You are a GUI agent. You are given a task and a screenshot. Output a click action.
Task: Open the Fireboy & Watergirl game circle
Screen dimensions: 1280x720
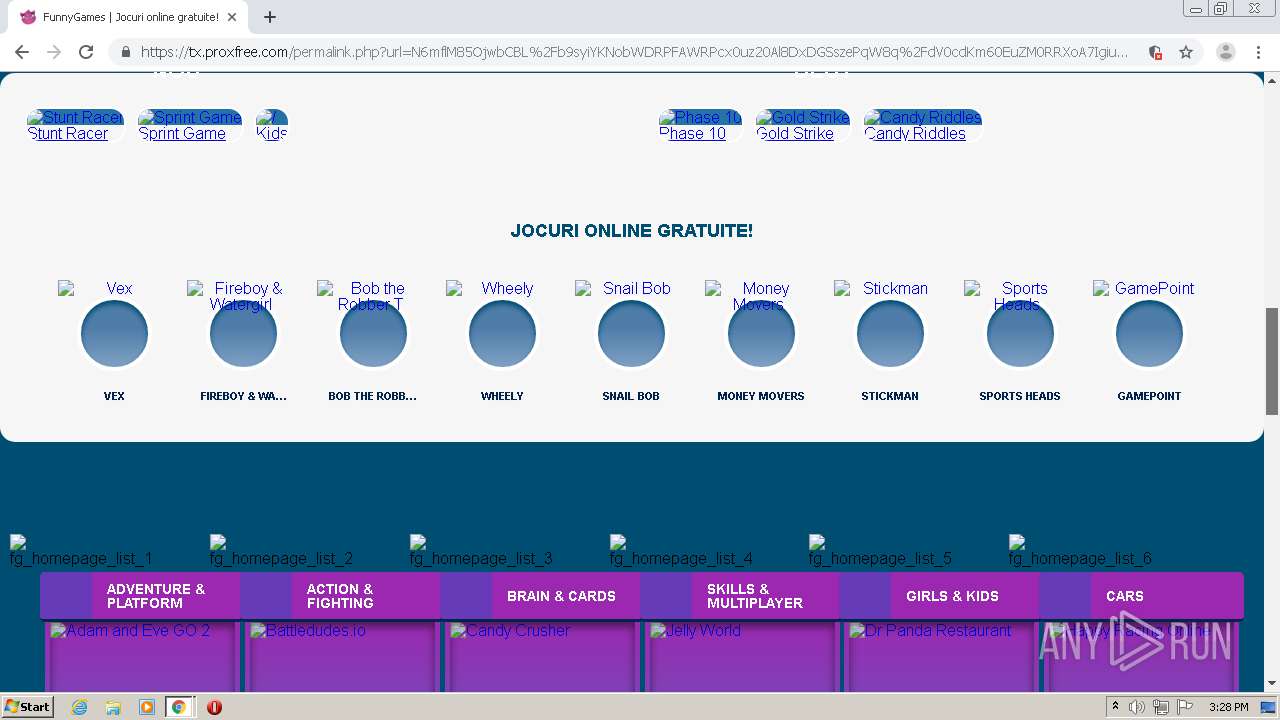pos(243,334)
